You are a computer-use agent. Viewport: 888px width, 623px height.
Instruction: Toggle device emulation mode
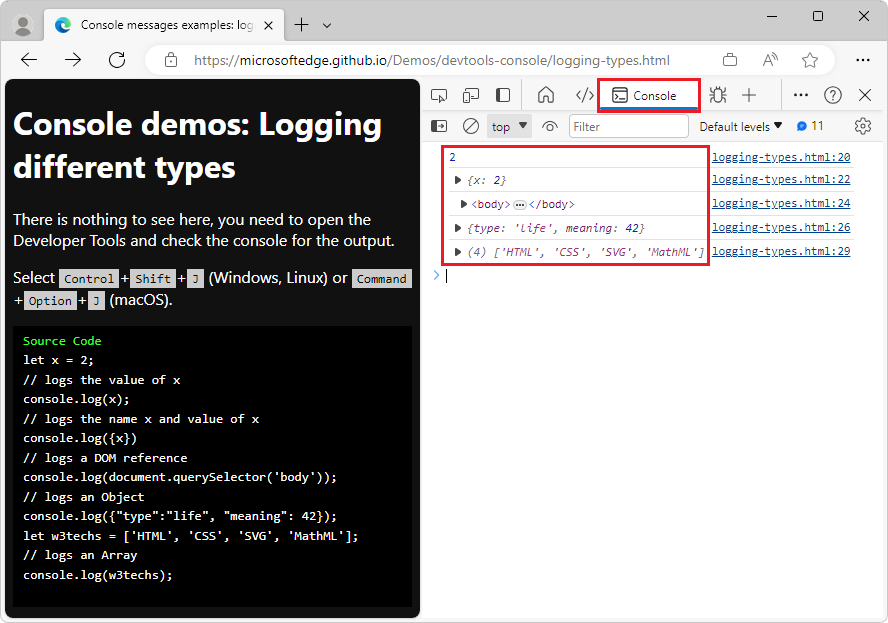tap(469, 95)
